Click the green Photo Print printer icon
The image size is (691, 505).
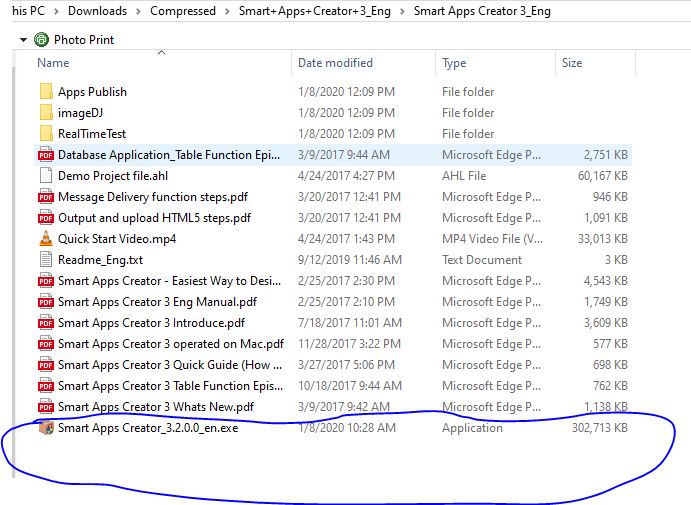point(41,40)
